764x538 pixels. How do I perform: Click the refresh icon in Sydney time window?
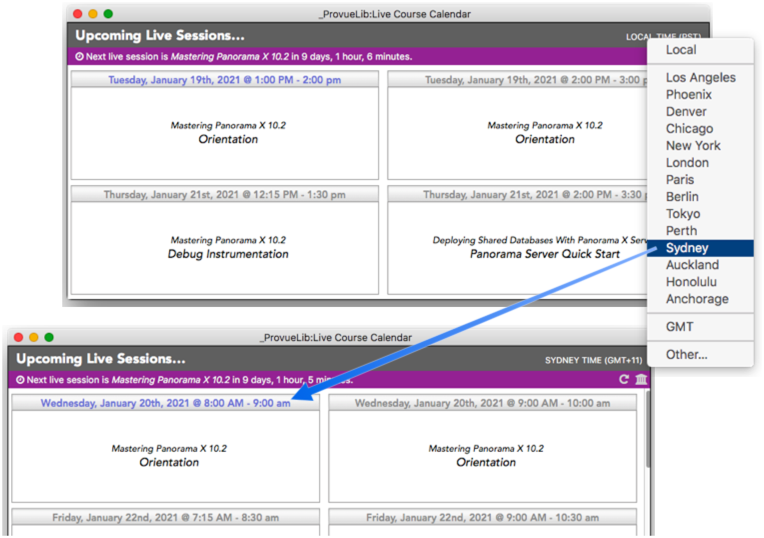pyautogui.click(x=624, y=379)
